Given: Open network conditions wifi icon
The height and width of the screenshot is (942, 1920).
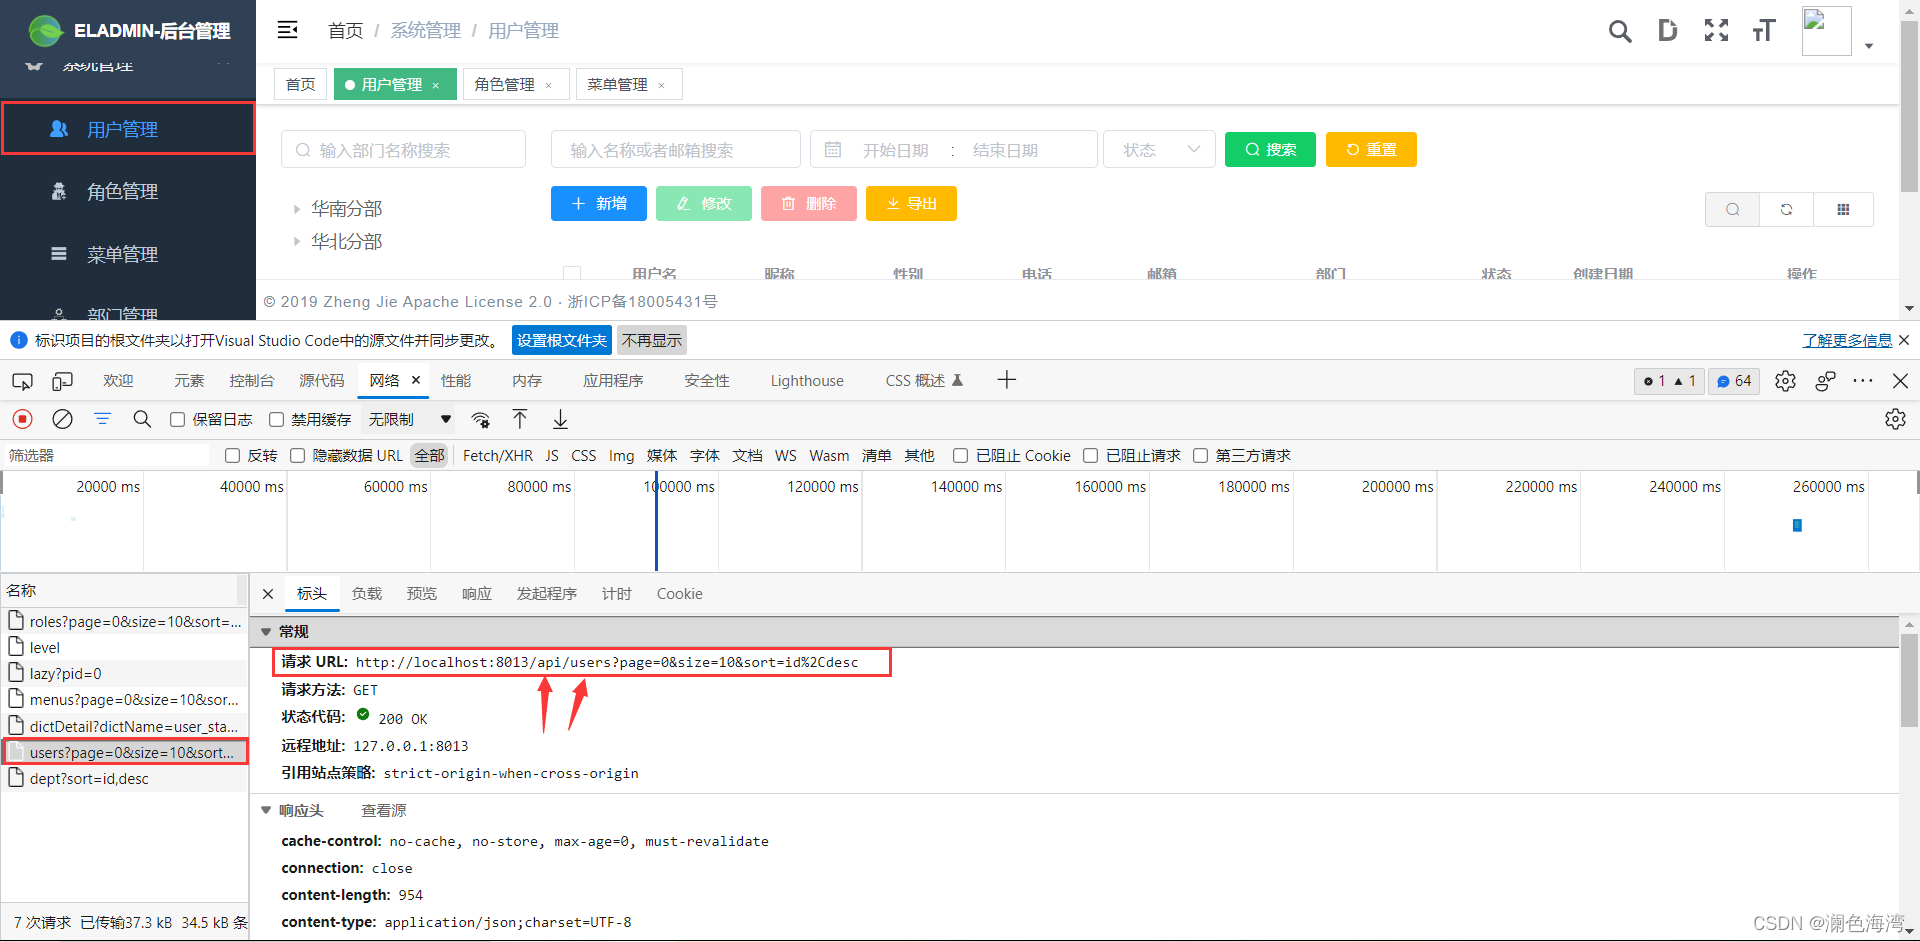Looking at the screenshot, I should 480,419.
